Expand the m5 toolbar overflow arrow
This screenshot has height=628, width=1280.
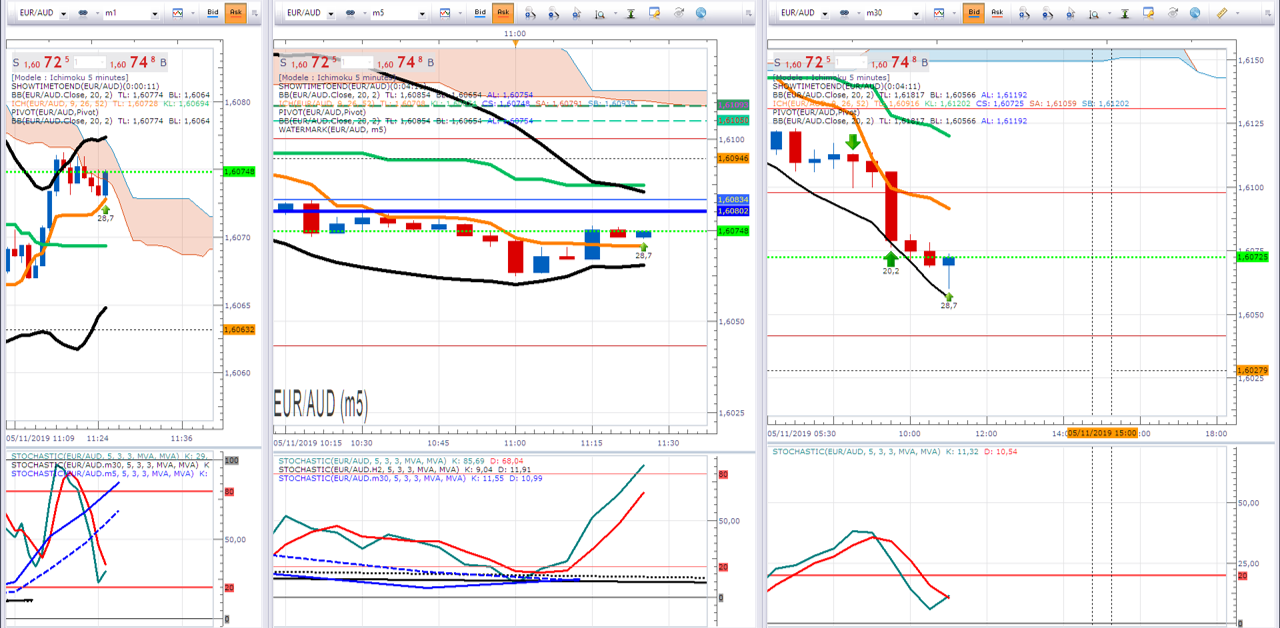pyautogui.click(x=748, y=14)
